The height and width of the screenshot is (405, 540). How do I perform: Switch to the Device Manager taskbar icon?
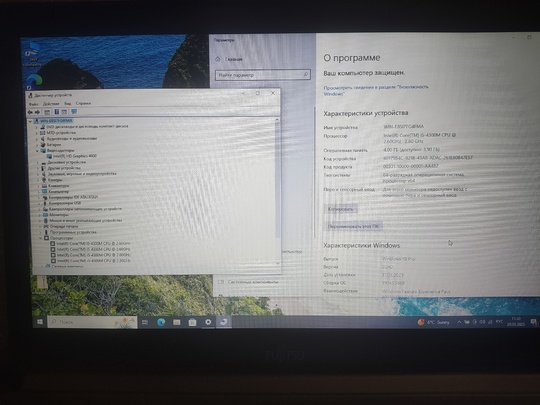click(x=224, y=322)
